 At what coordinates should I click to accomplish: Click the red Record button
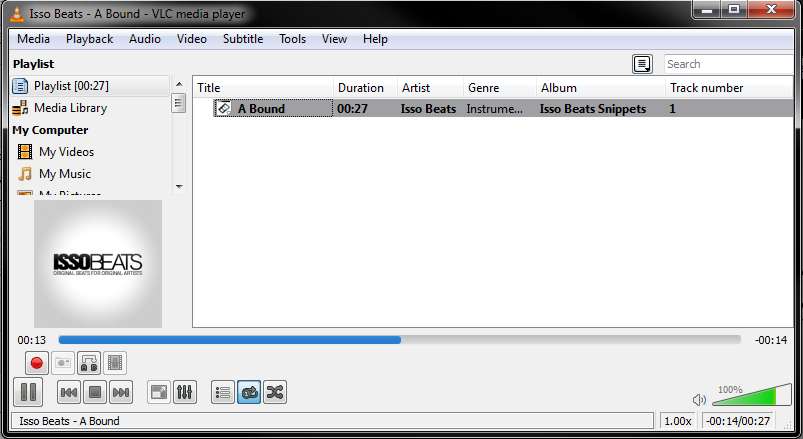pos(37,363)
